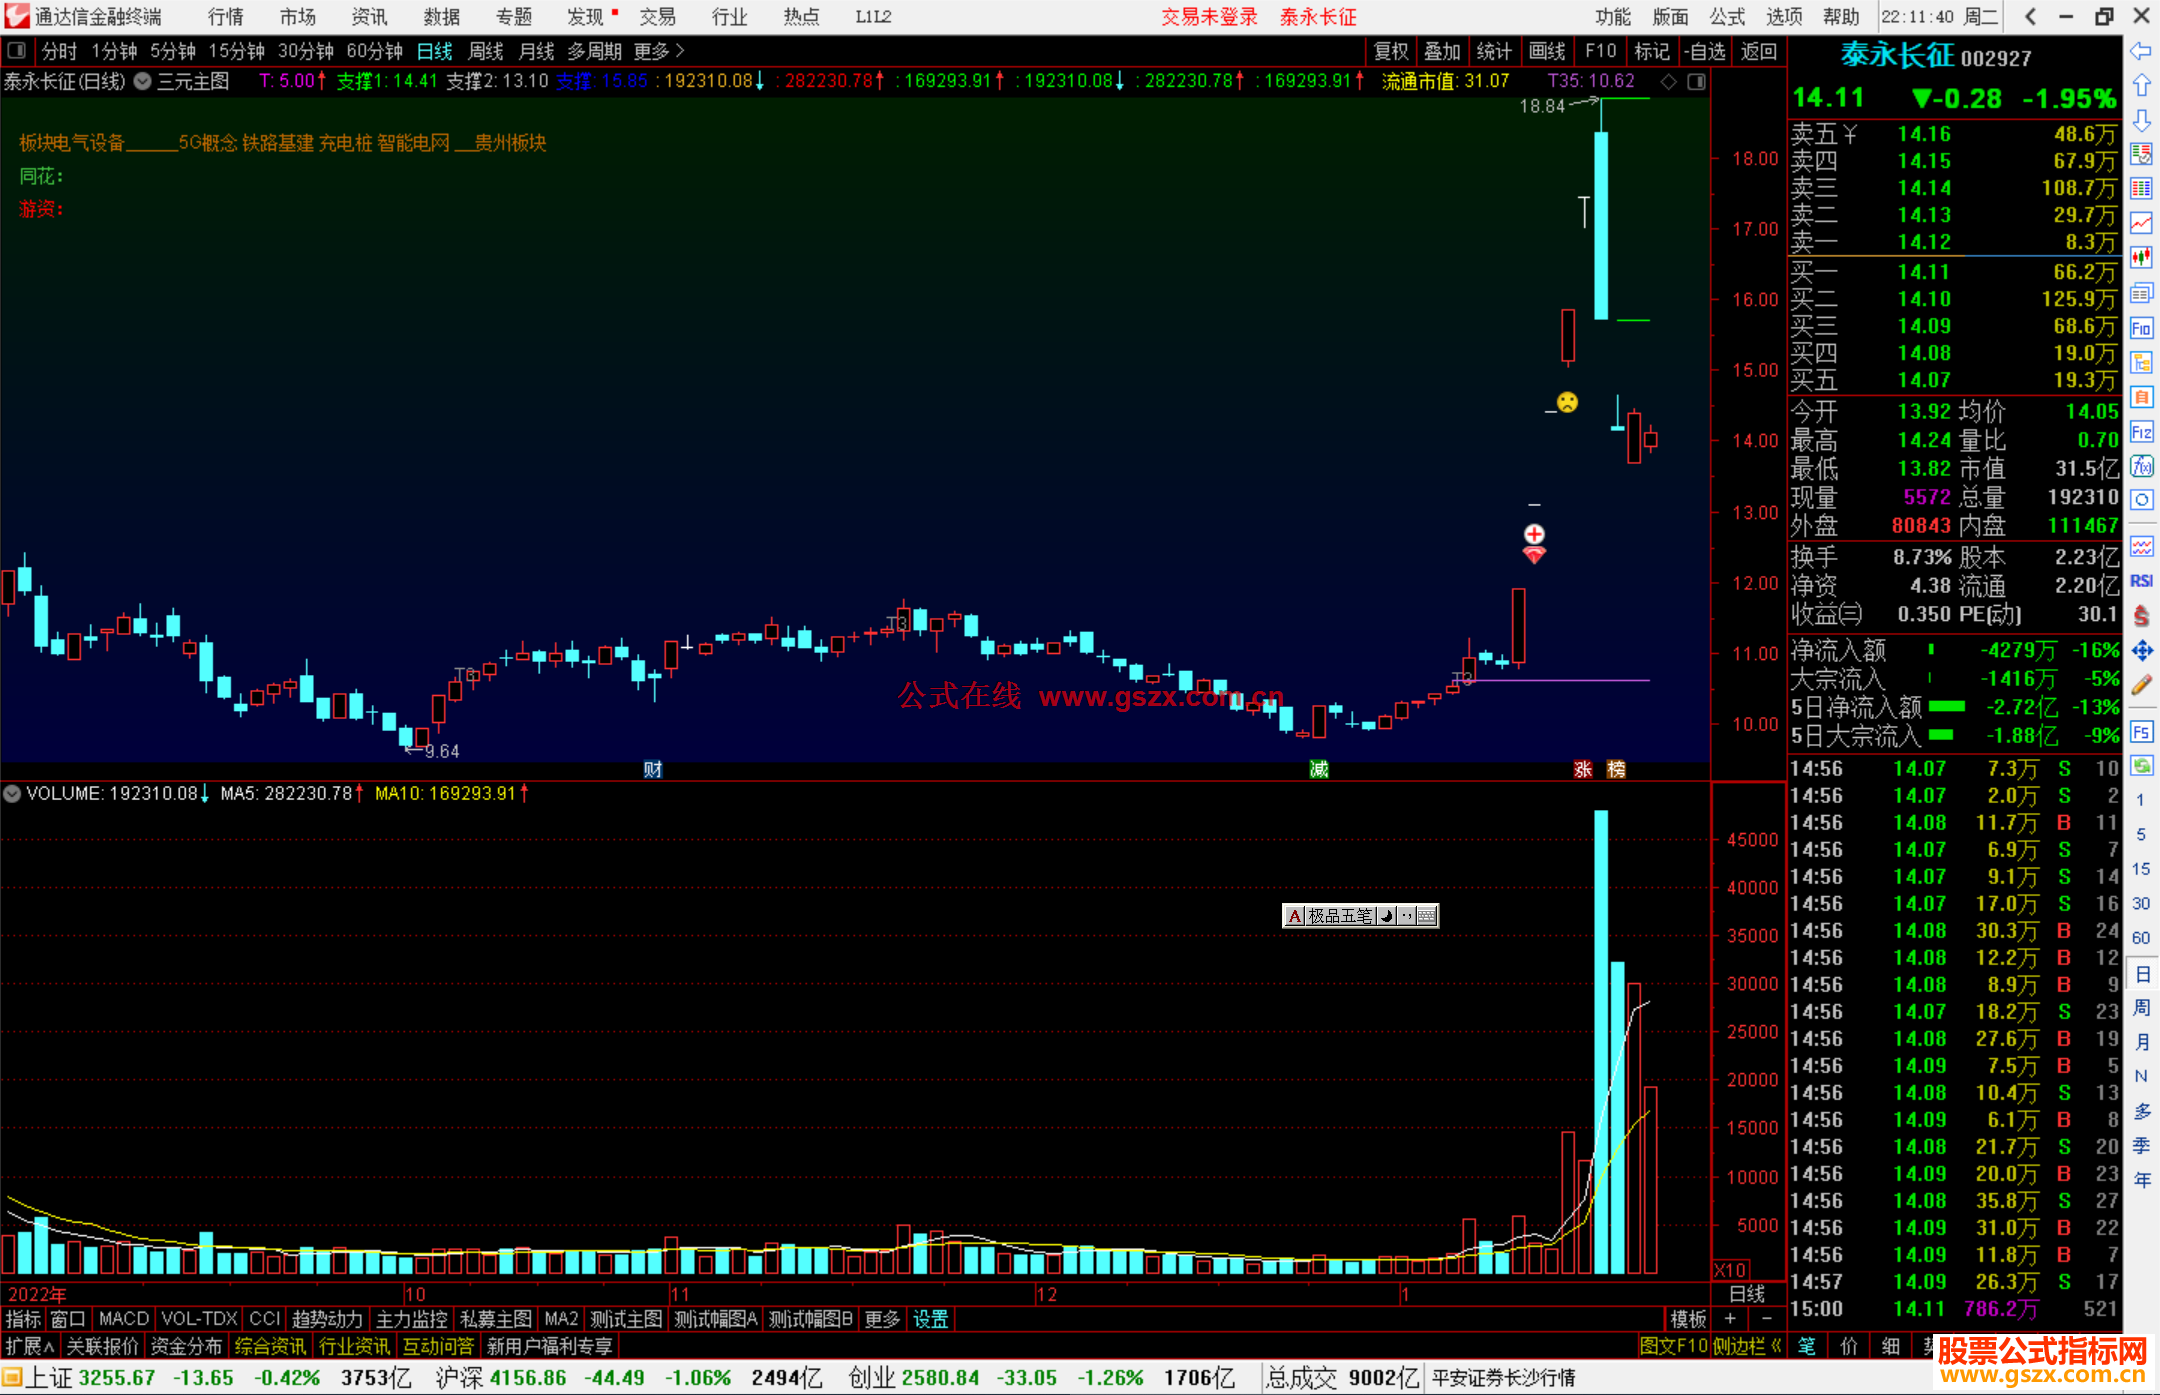
Task: Click the line chart trend icon
Action: (2141, 223)
